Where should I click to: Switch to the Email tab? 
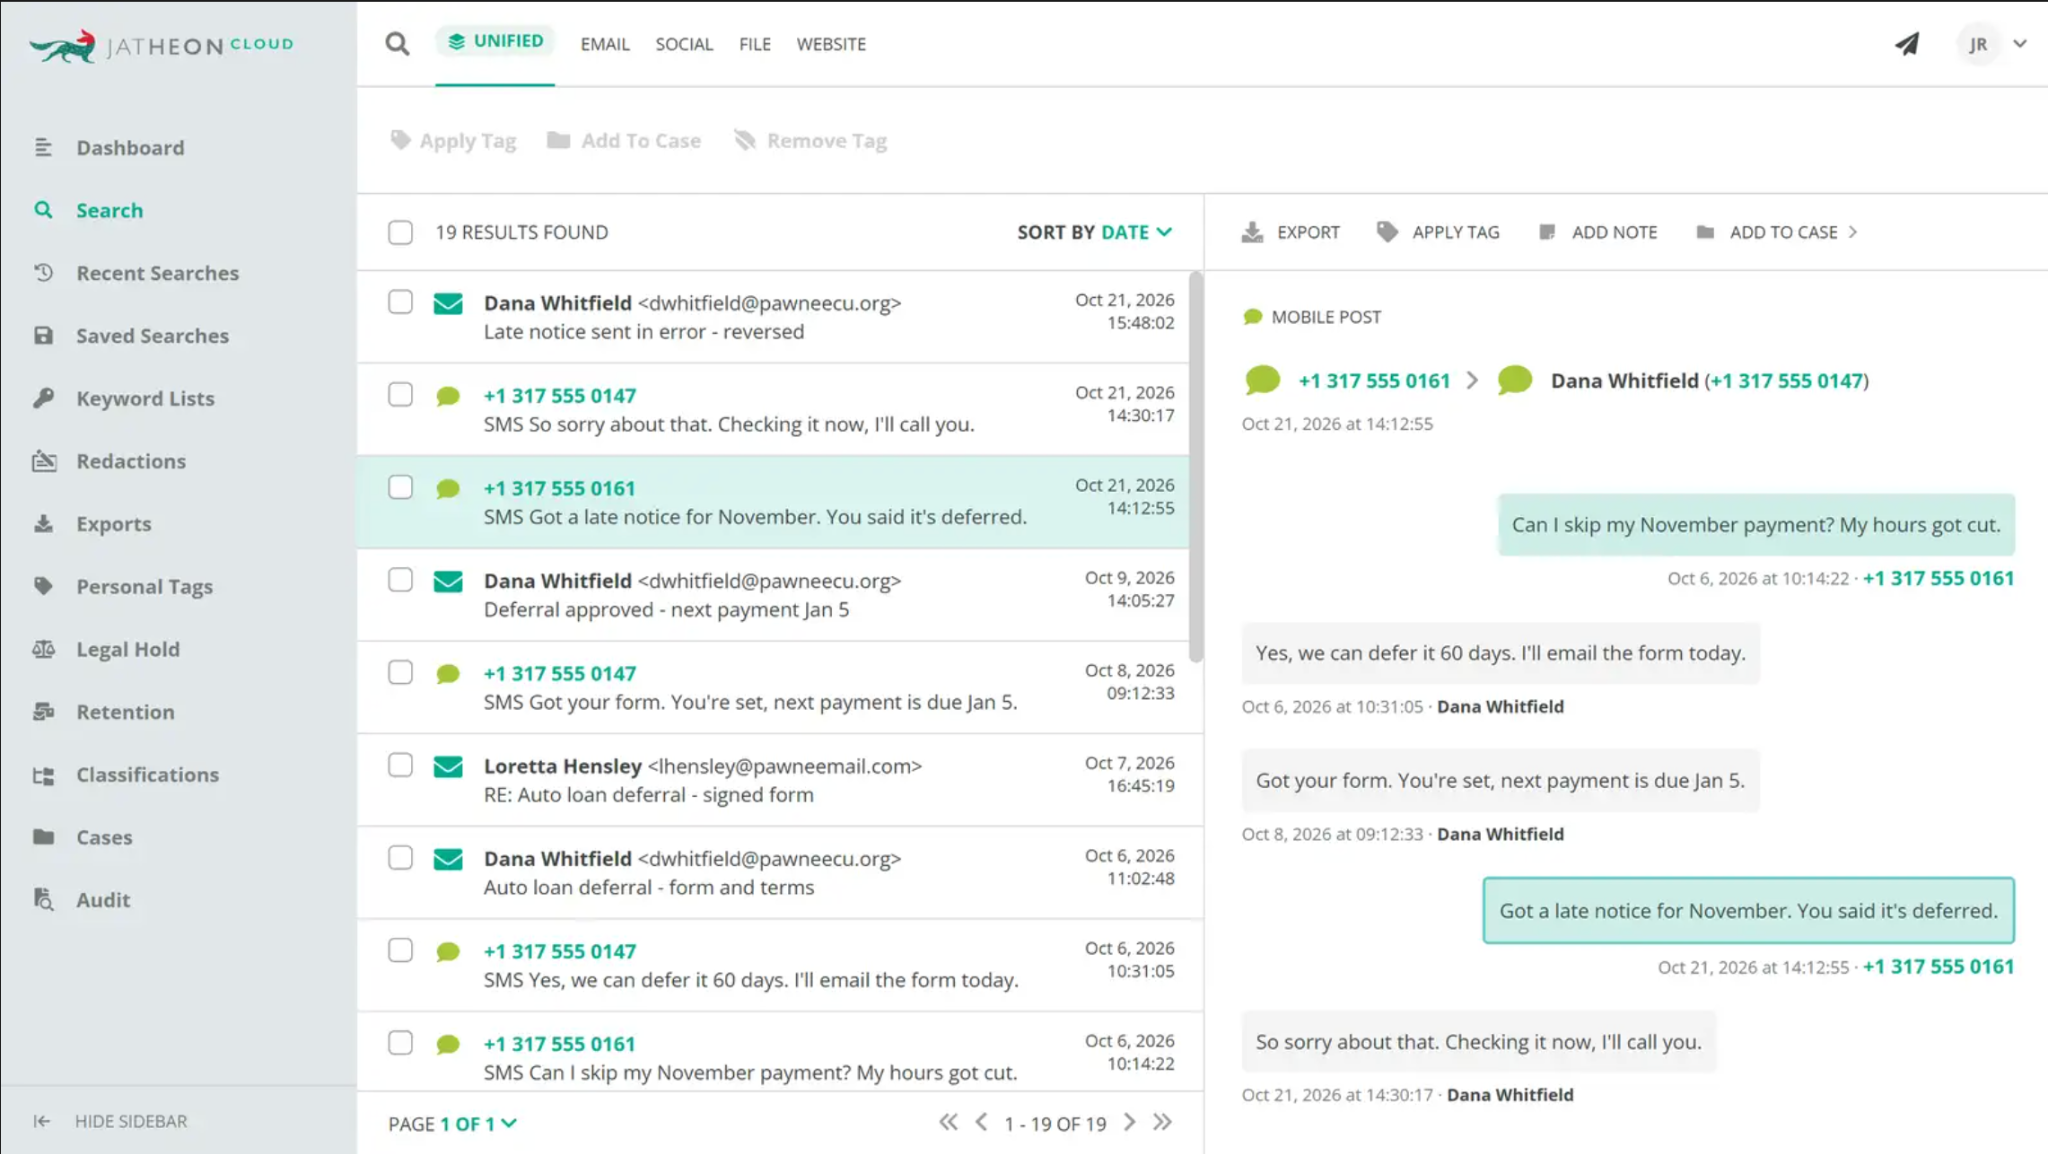[x=605, y=44]
